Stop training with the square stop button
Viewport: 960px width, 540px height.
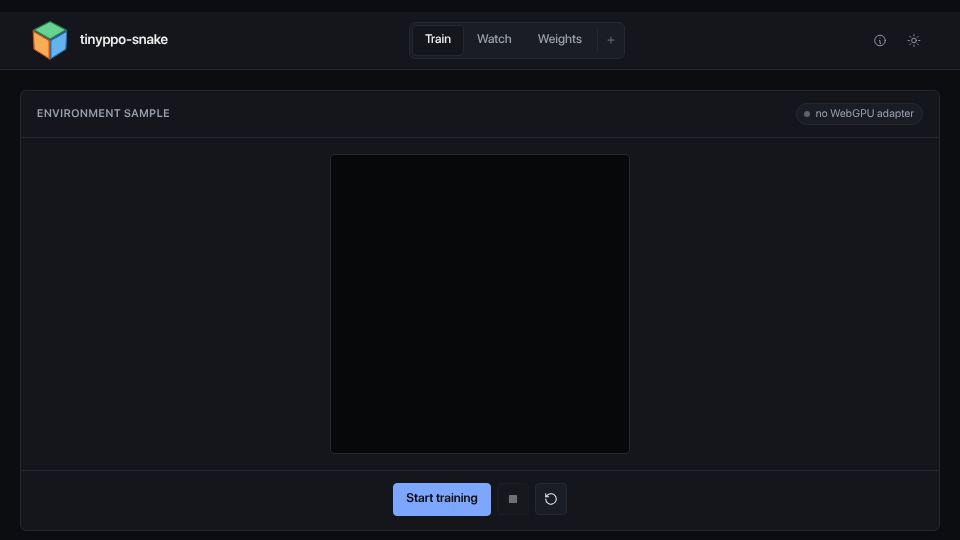tap(513, 499)
